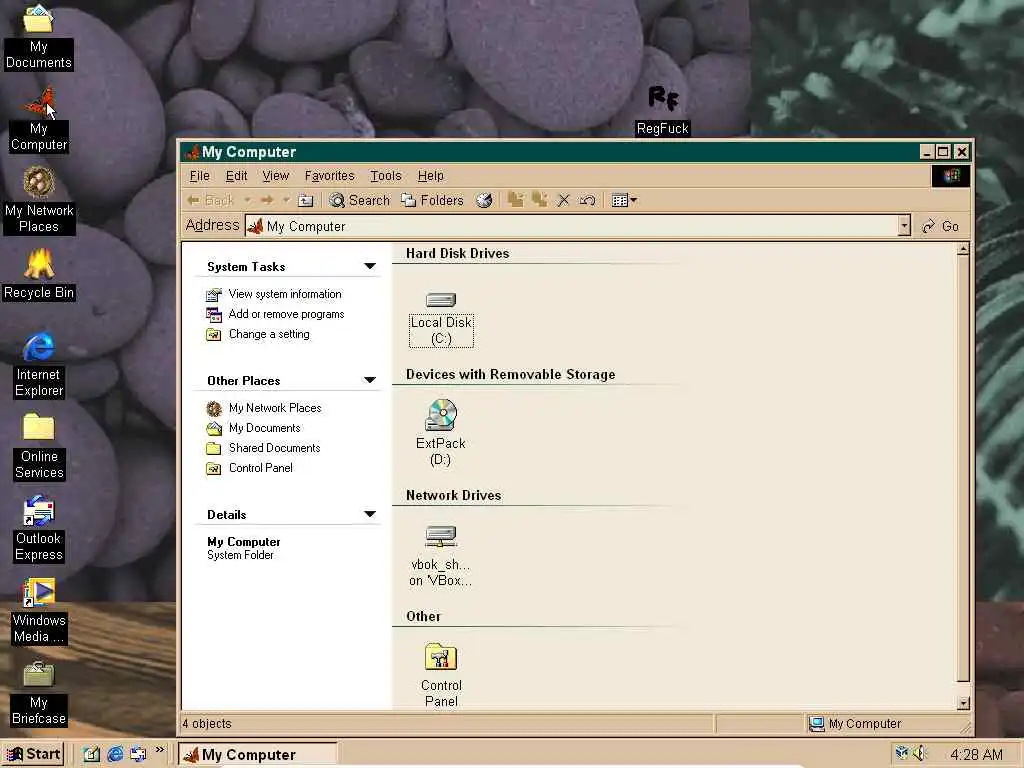Click the Forward arrow toolbar button
Viewport: 1024px width, 768px height.
point(267,200)
